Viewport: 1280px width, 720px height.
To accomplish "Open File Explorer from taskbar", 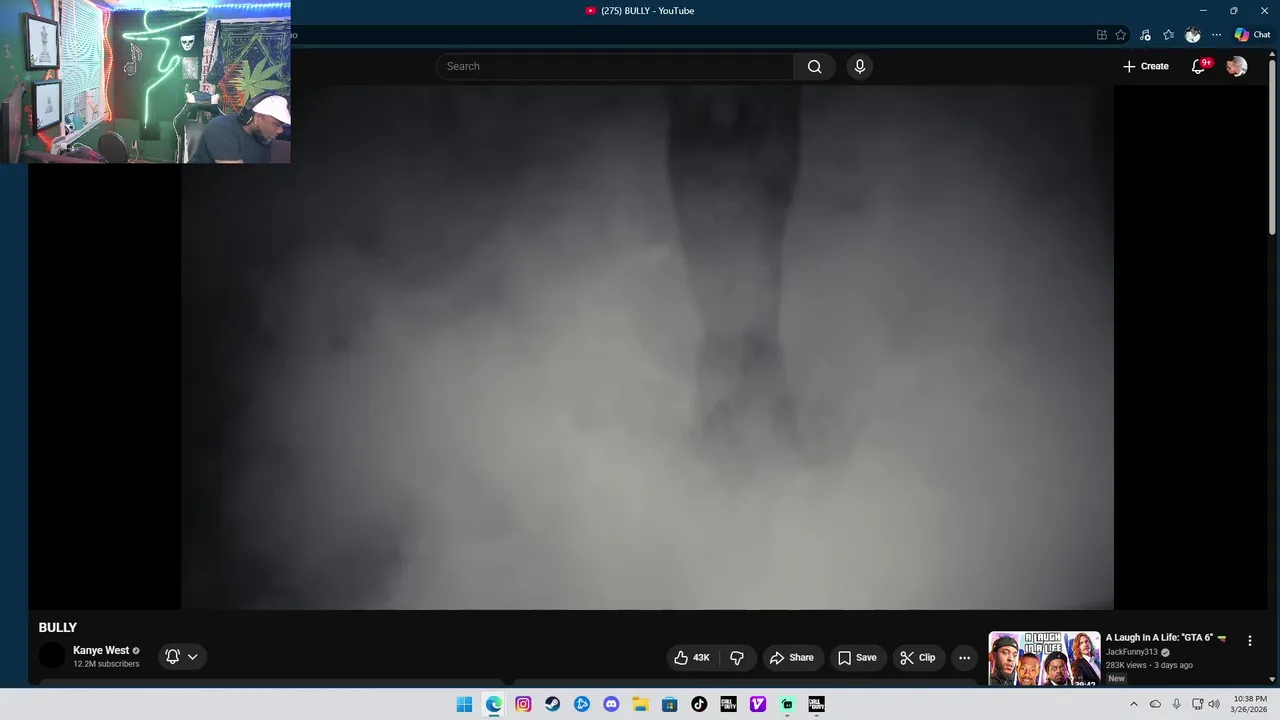I will pos(640,704).
